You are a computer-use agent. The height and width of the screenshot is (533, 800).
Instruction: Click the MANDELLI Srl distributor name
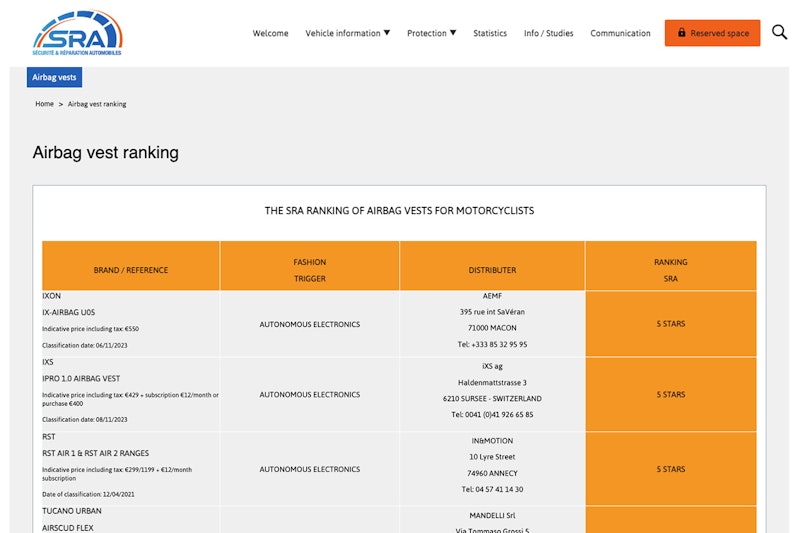coord(492,516)
